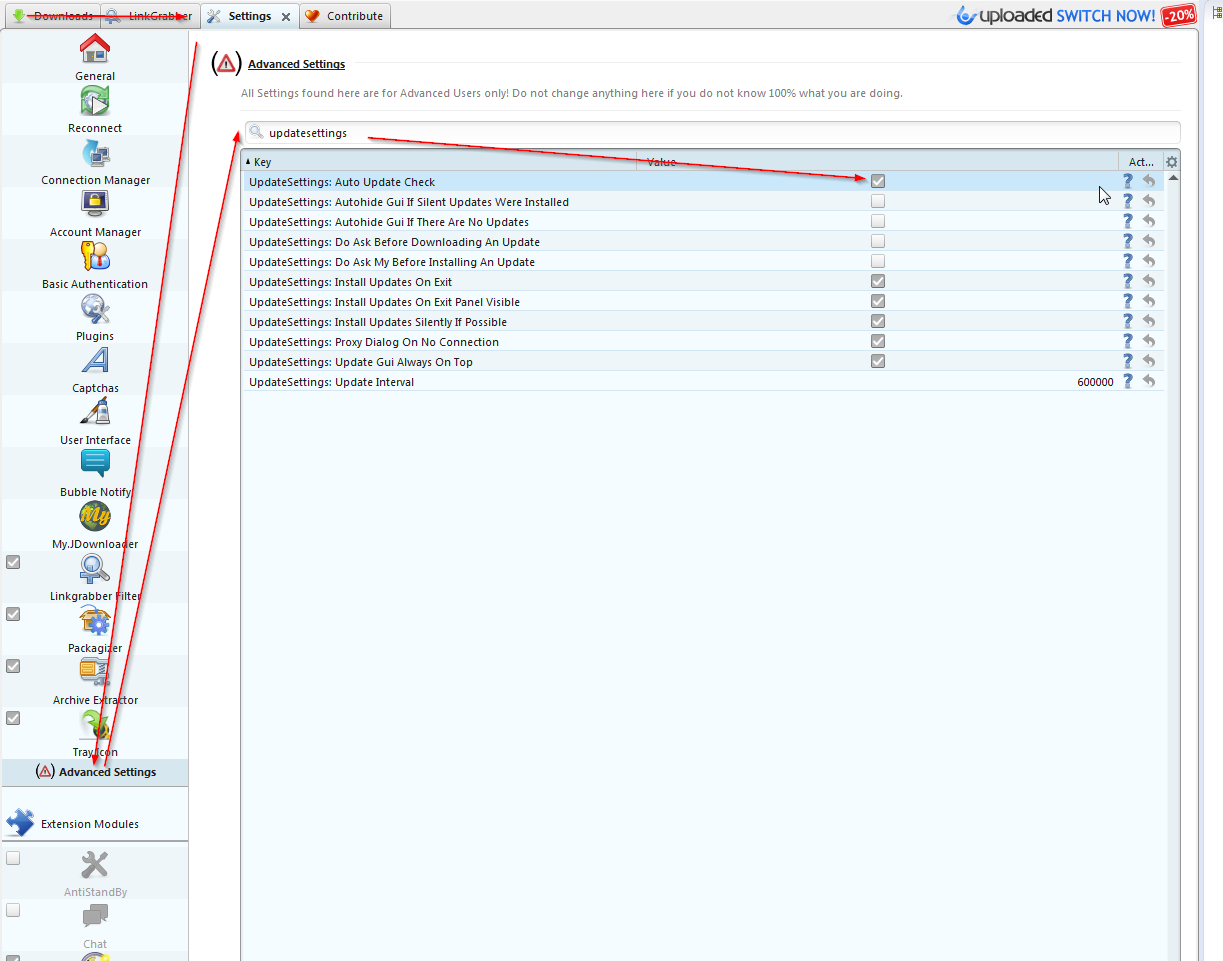This screenshot has width=1223, height=961.
Task: Disable the Archive Extractor extension checkbox
Action: 13,666
